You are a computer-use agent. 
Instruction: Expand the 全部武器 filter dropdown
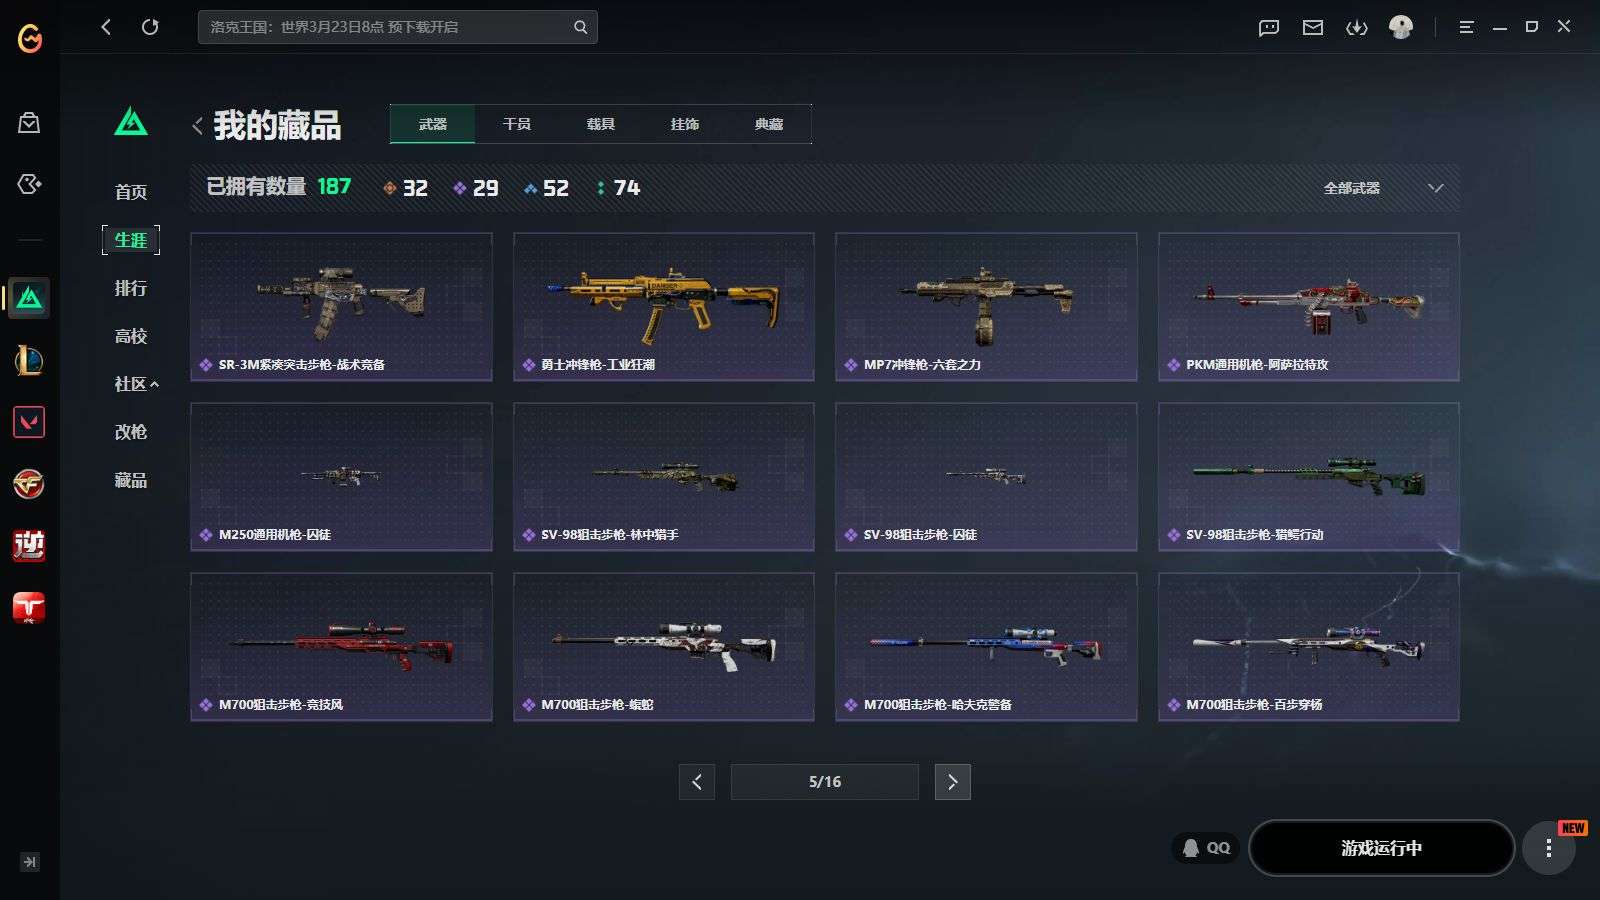coord(1383,188)
